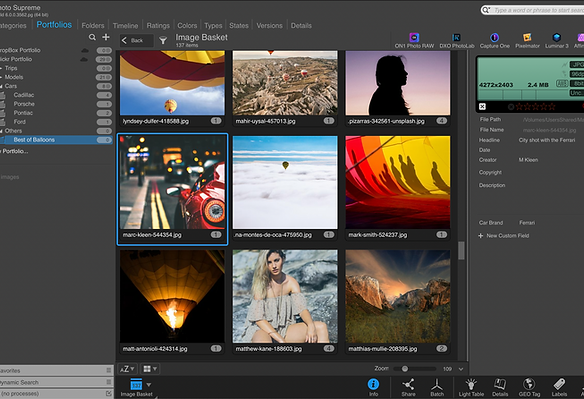Send image to Capture One
The width and height of the screenshot is (584, 399).
[494, 40]
